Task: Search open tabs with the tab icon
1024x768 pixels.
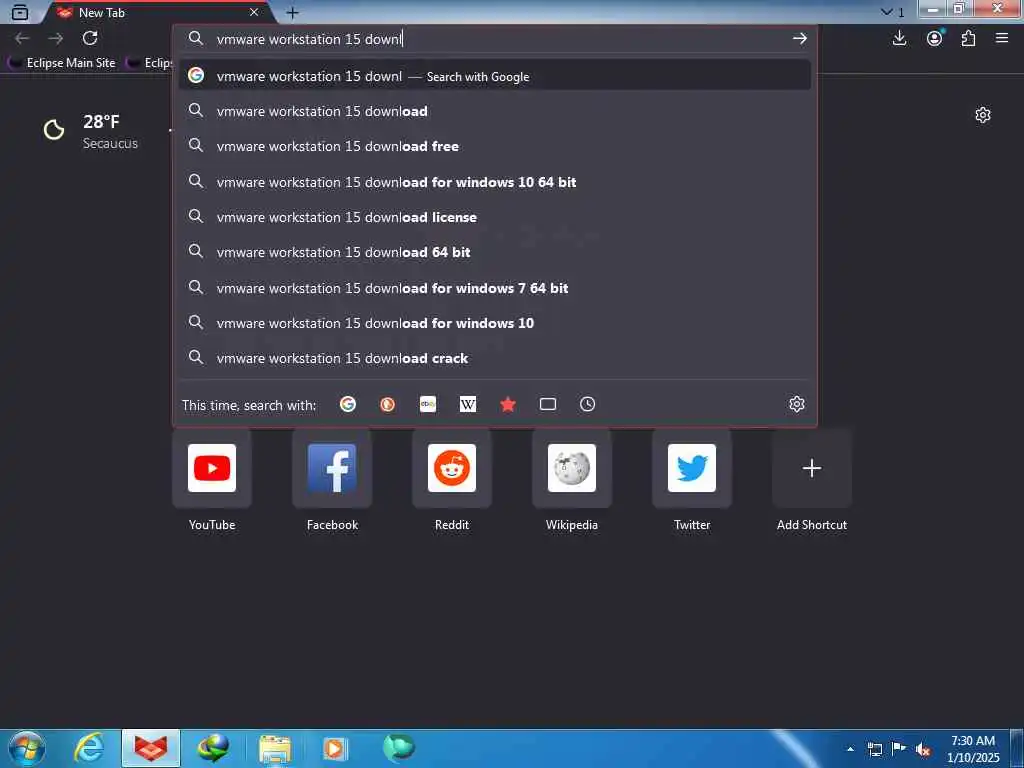Action: tap(548, 404)
